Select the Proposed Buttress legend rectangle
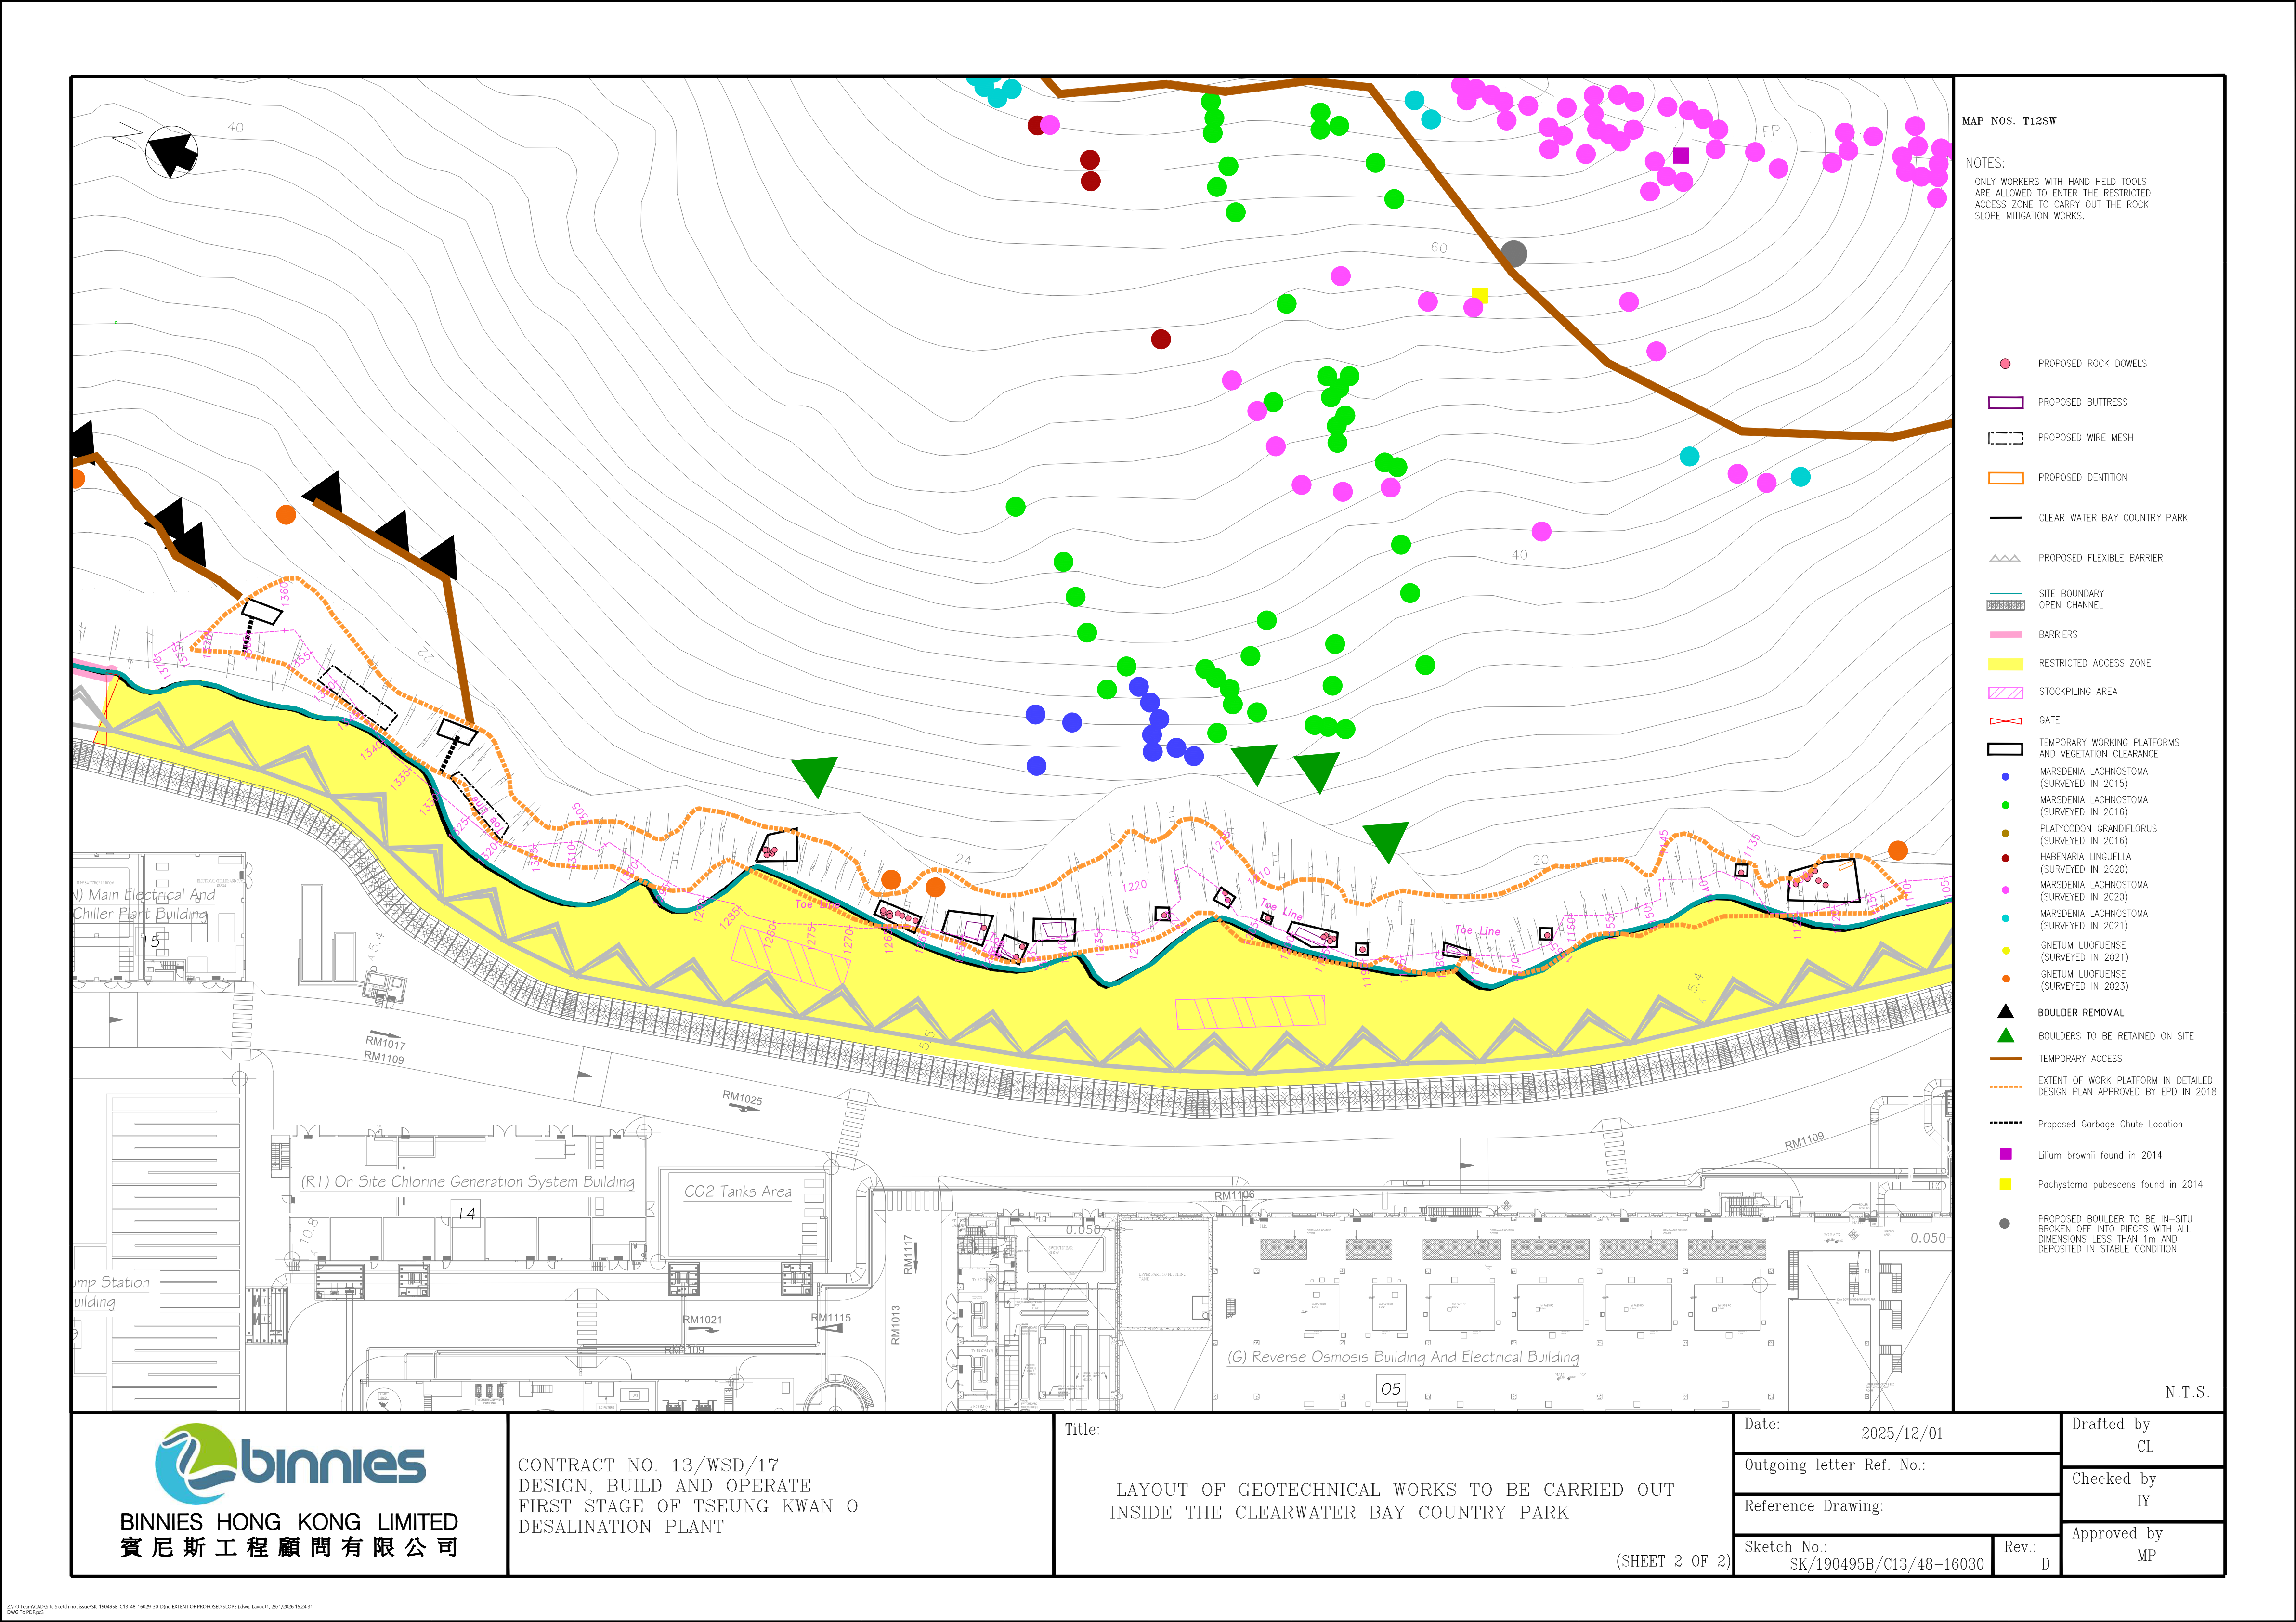Image resolution: width=2296 pixels, height=1622 pixels. point(2005,402)
